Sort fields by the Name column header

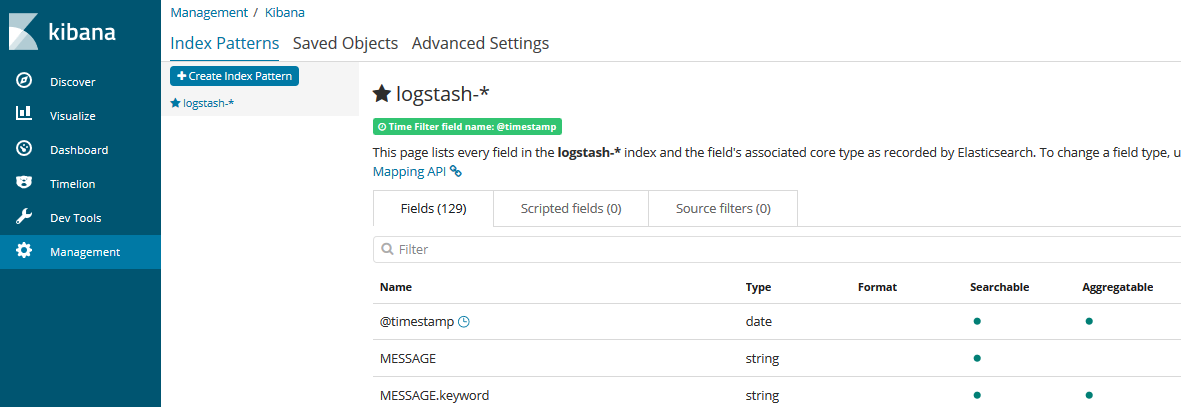point(396,287)
